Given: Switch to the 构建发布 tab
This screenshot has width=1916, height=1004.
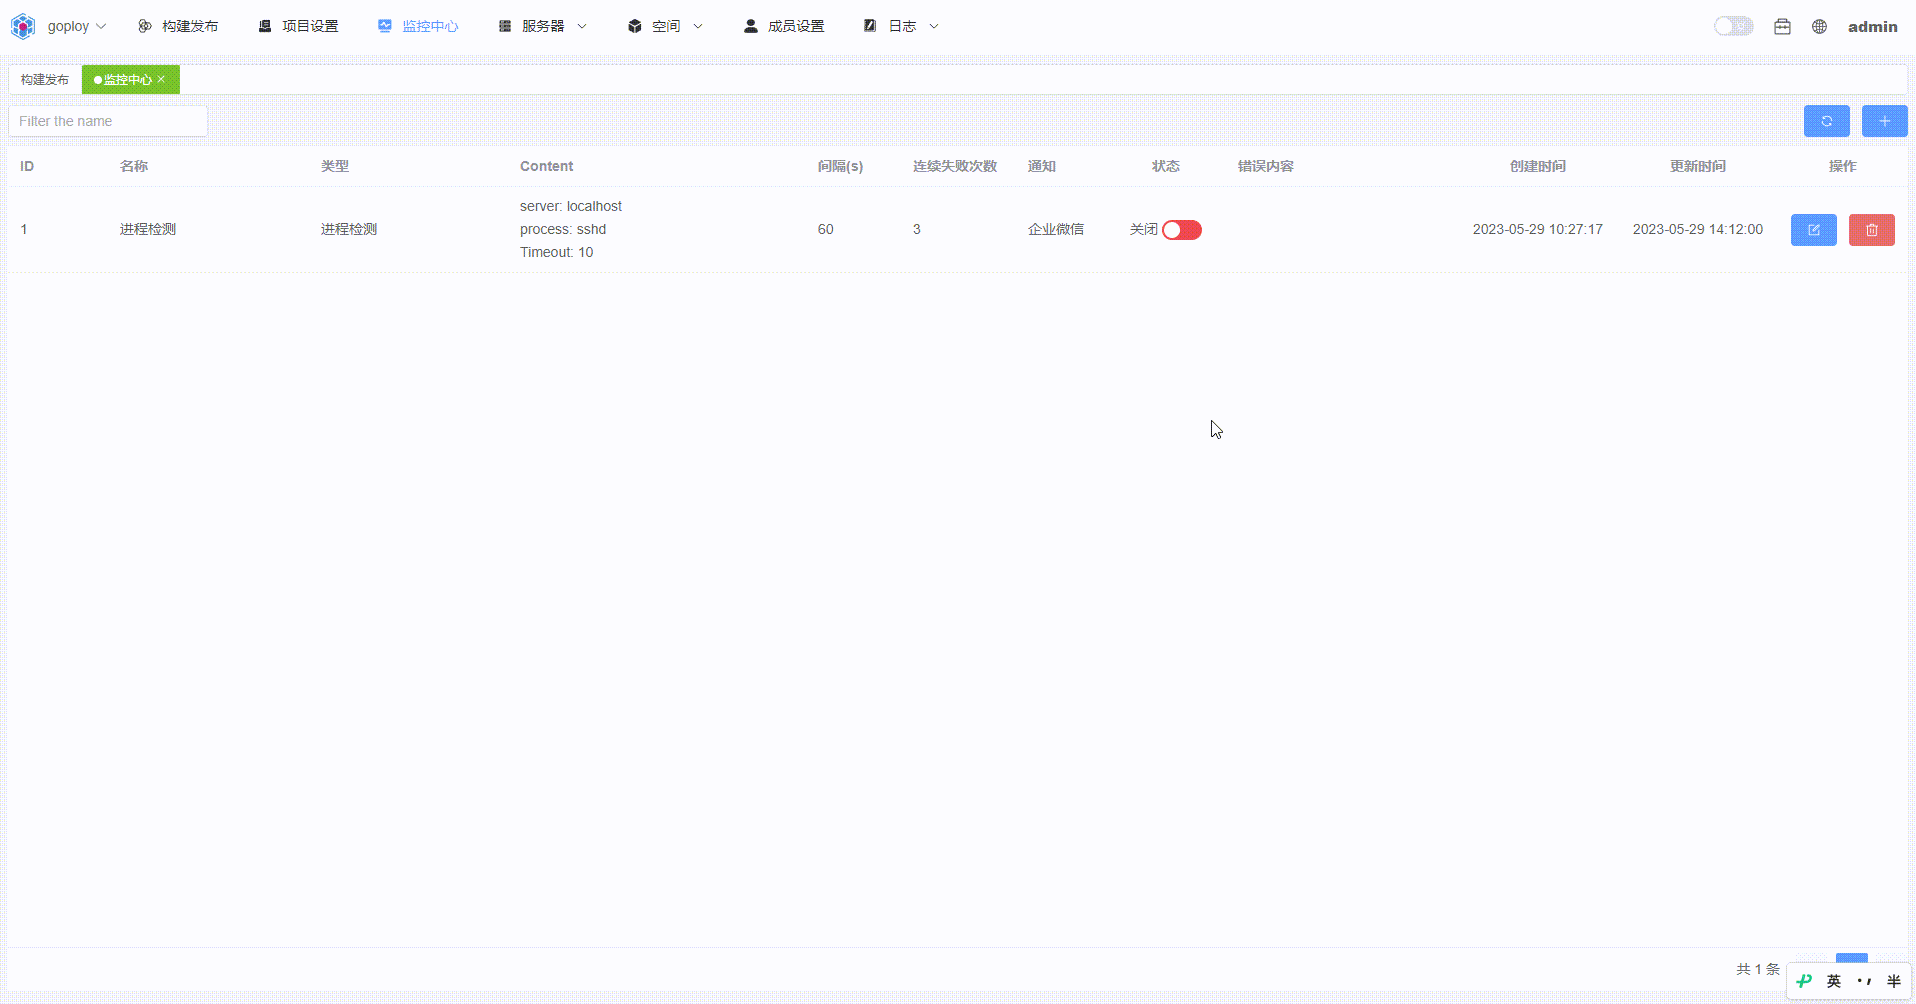Looking at the screenshot, I should click(45, 80).
